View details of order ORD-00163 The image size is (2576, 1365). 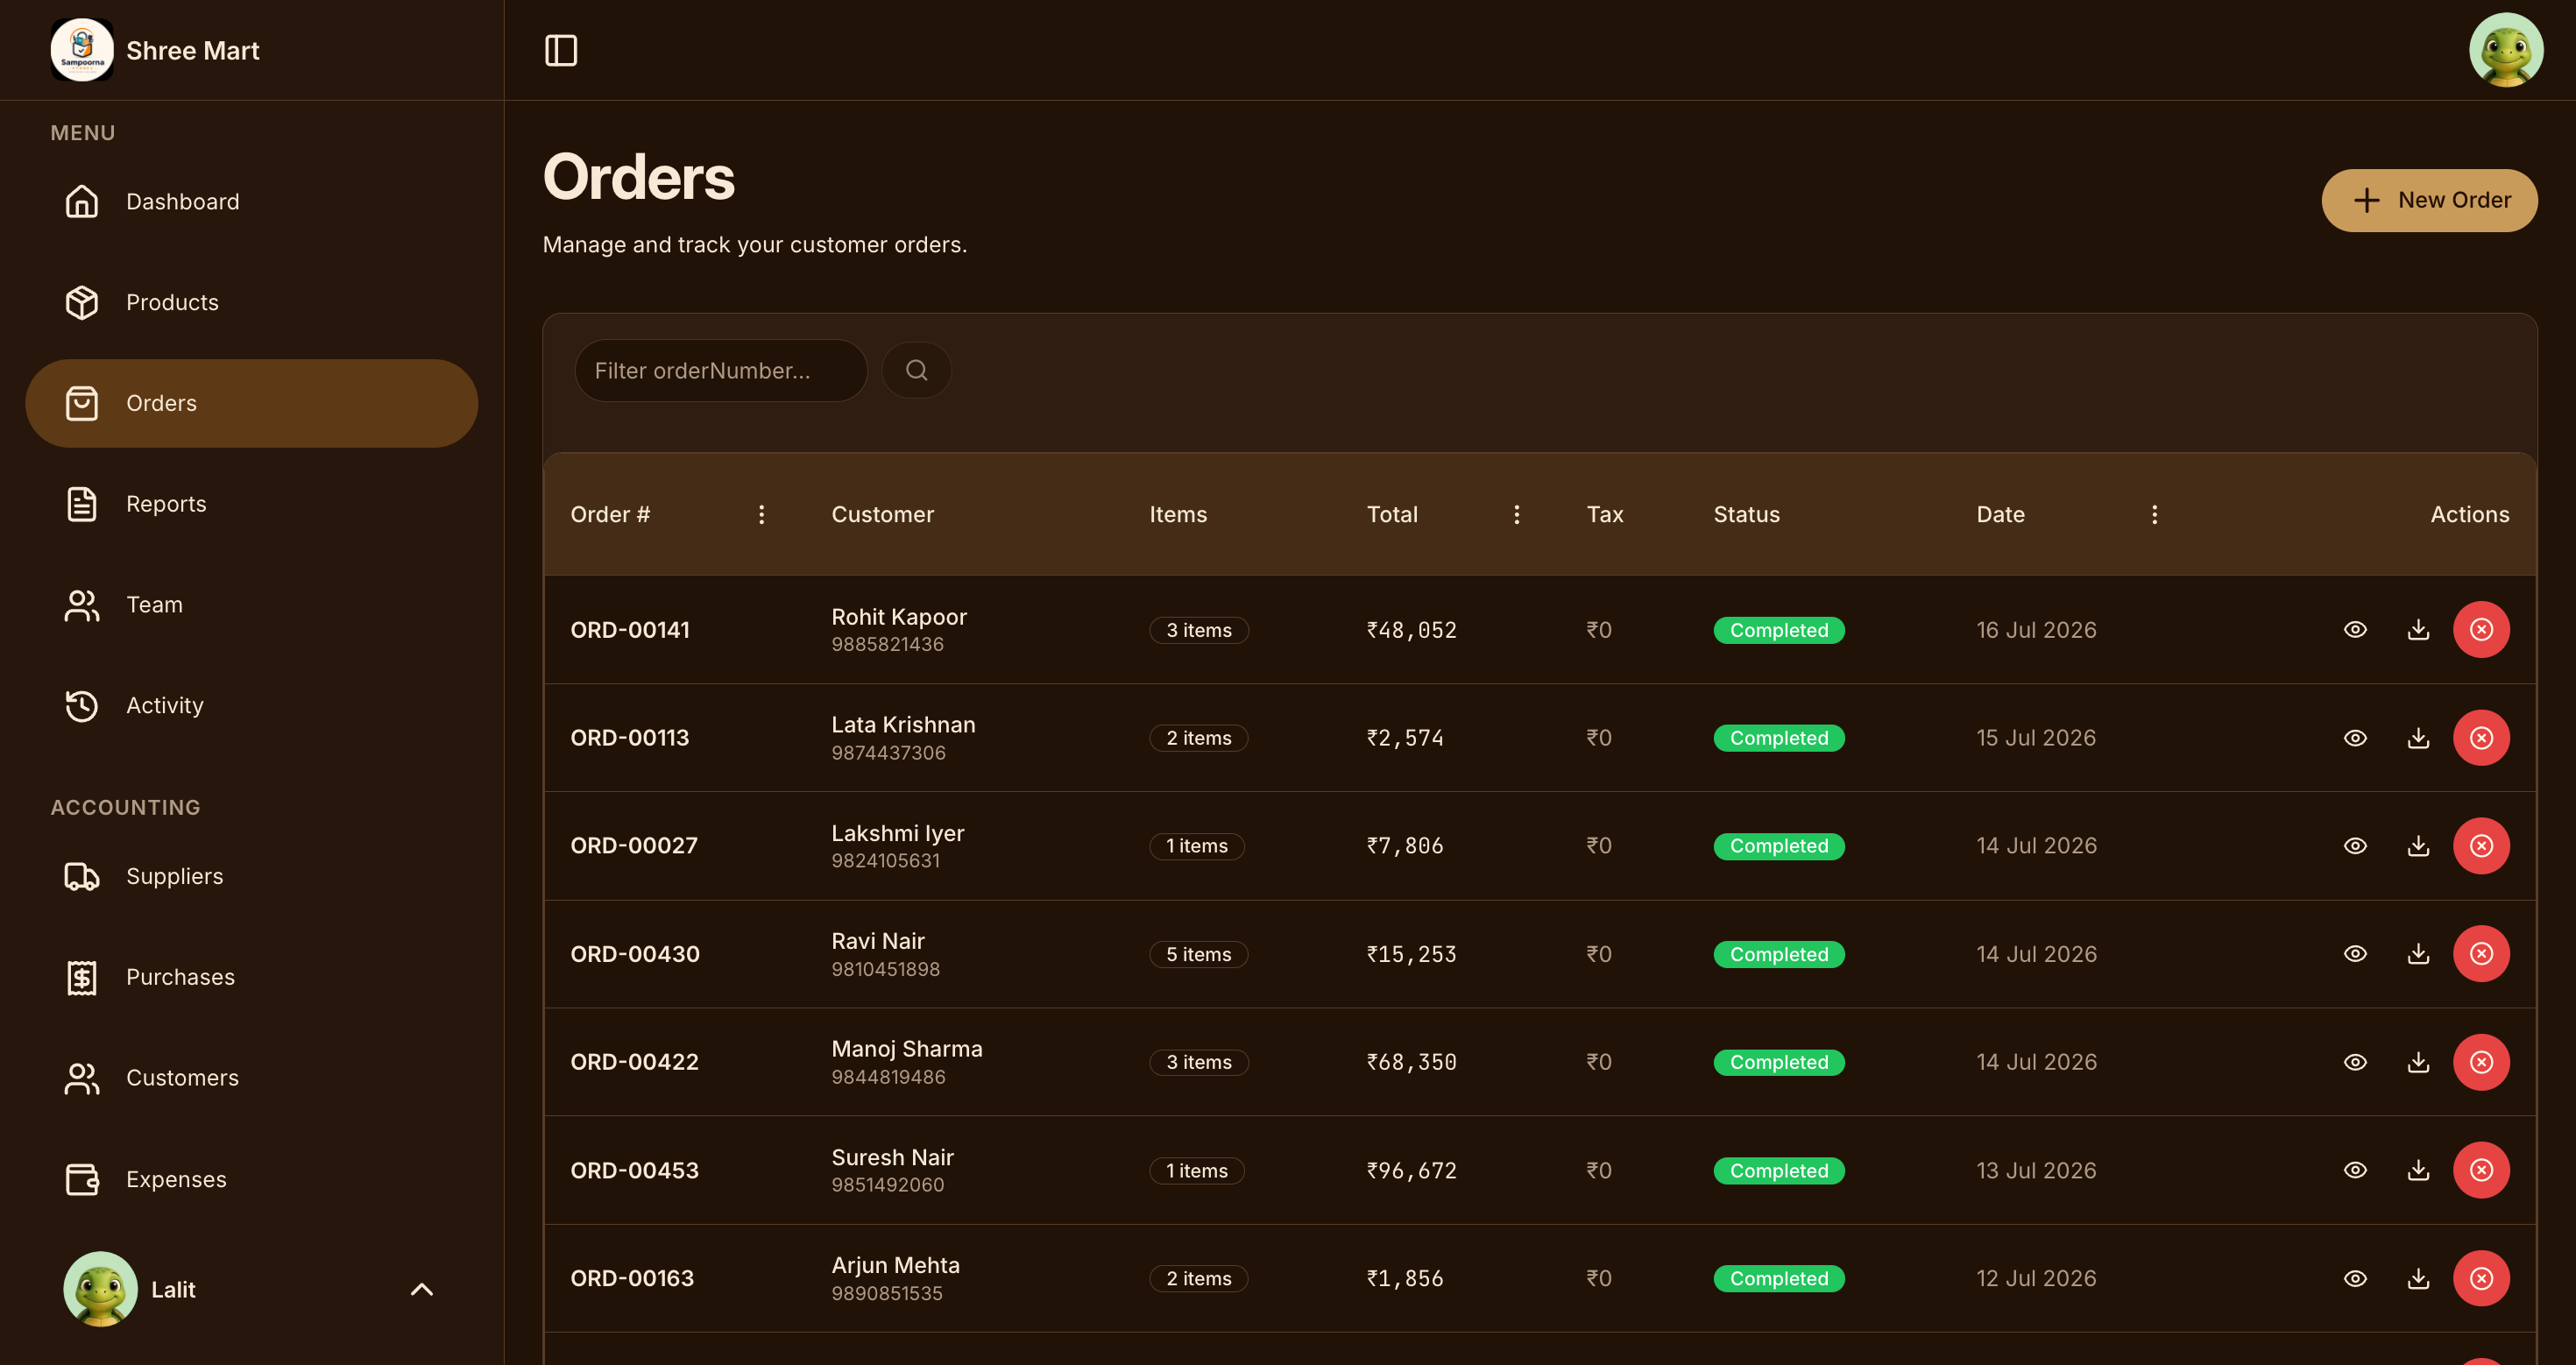tap(2355, 1278)
